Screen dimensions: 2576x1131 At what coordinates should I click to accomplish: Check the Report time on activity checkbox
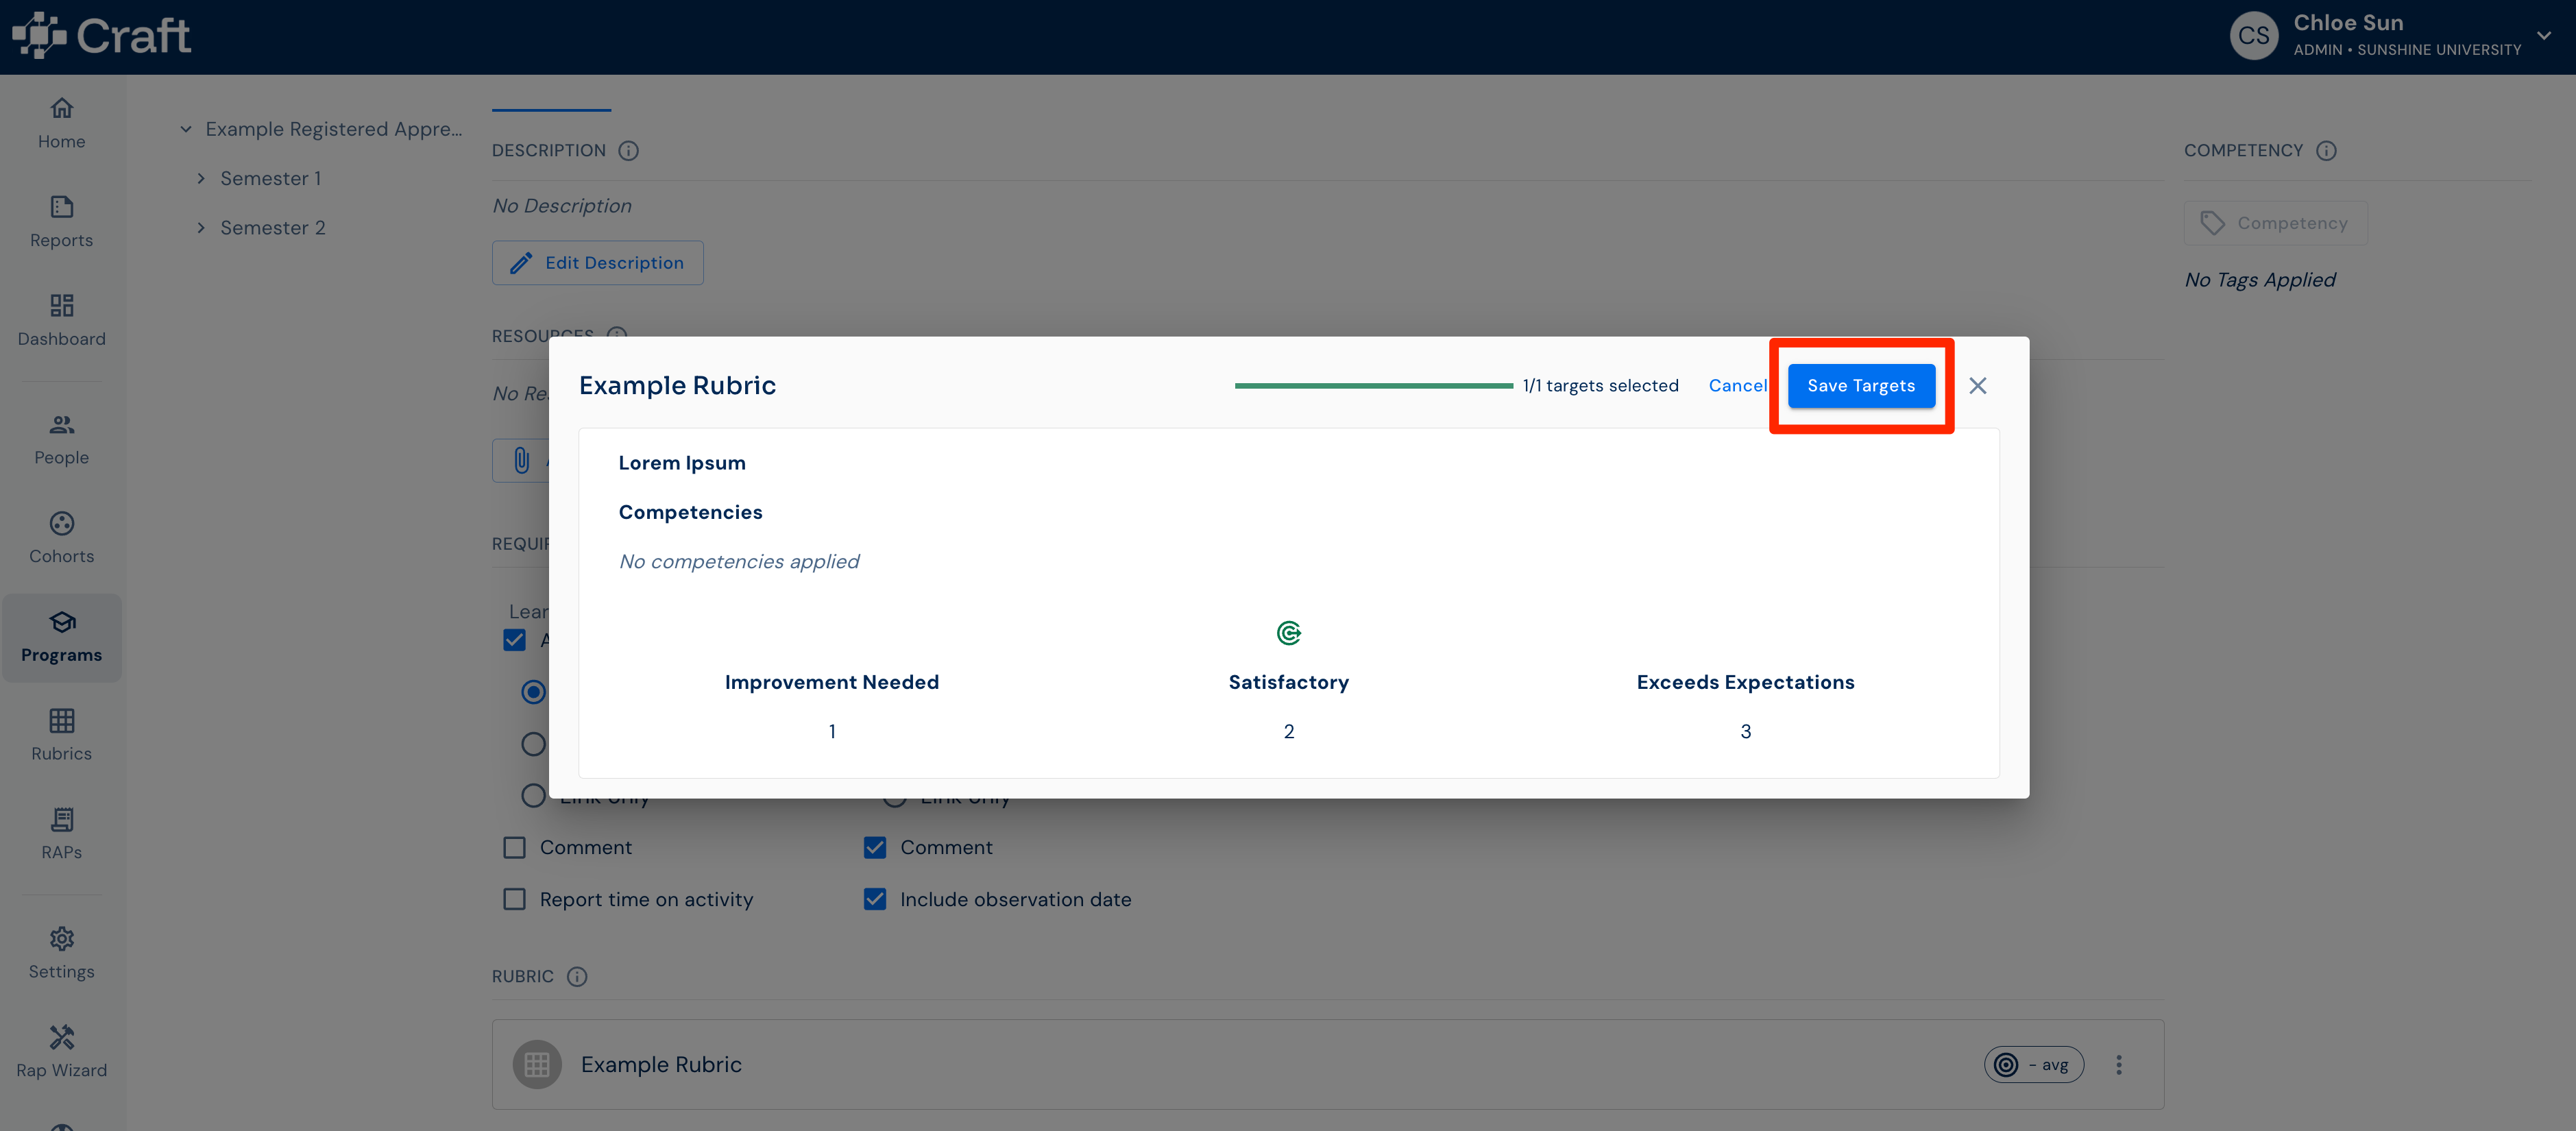[x=514, y=899]
